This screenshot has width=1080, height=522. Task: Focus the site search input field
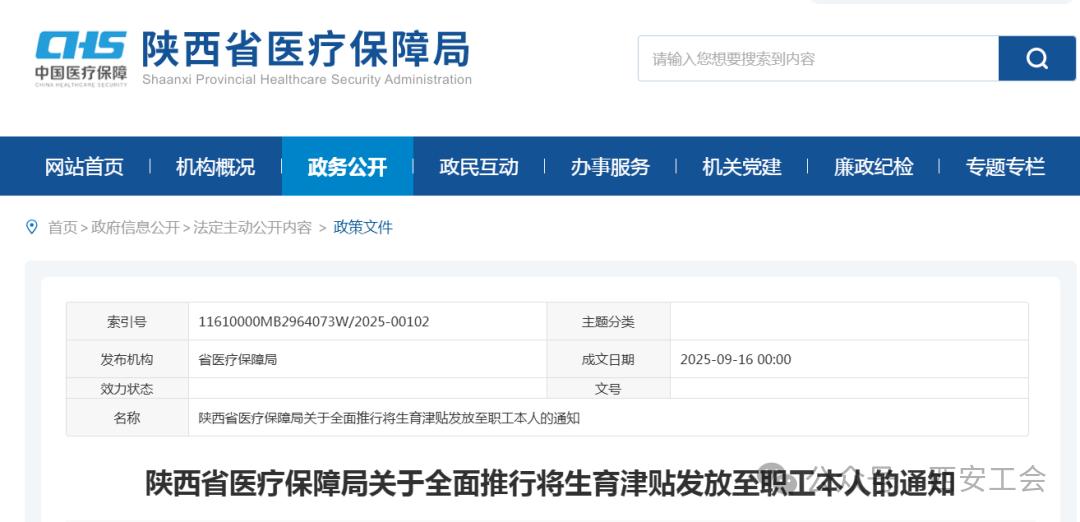click(818, 58)
